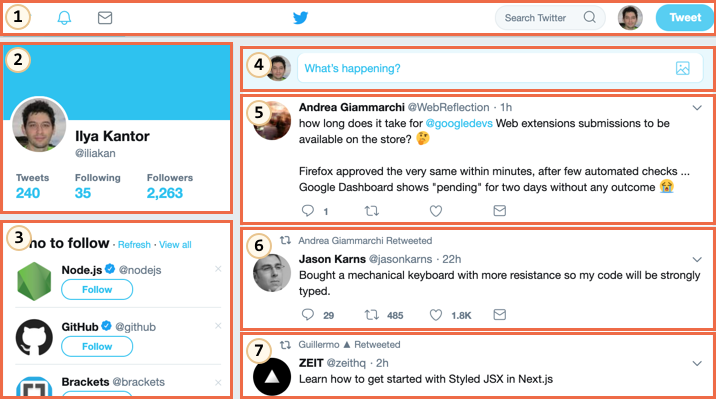Open chevron menu on Jason Karns' tweet
This screenshot has width=716, height=399.
point(697,260)
